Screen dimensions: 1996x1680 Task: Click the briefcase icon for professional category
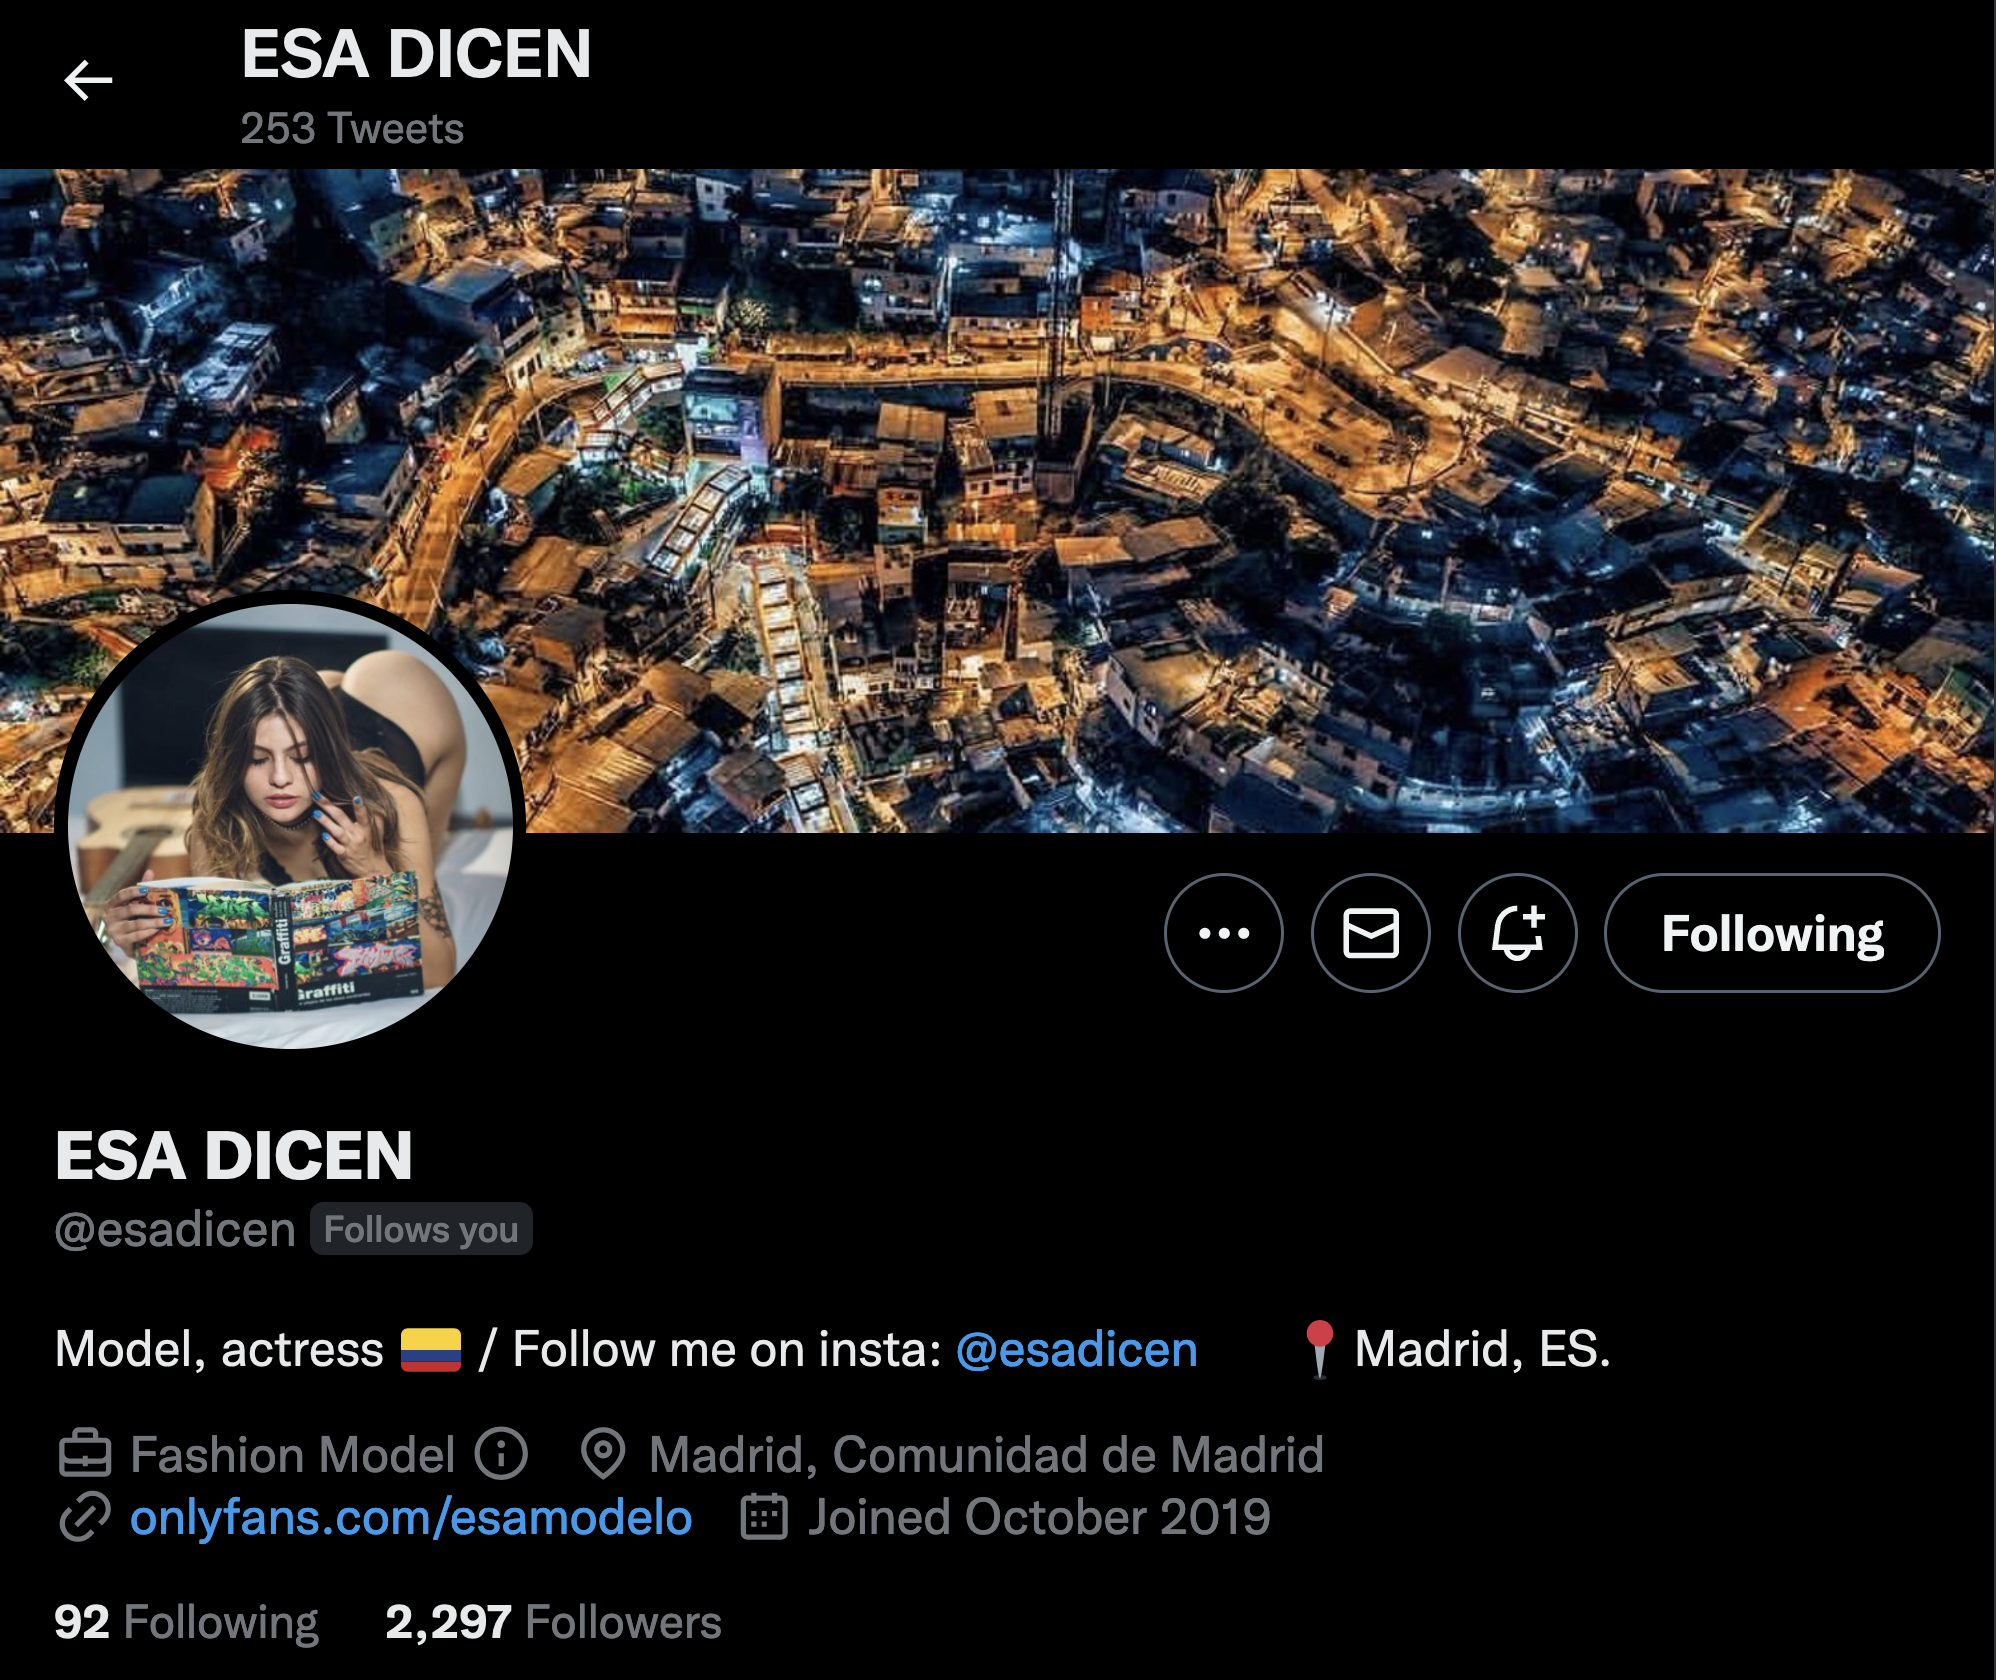click(x=85, y=1454)
